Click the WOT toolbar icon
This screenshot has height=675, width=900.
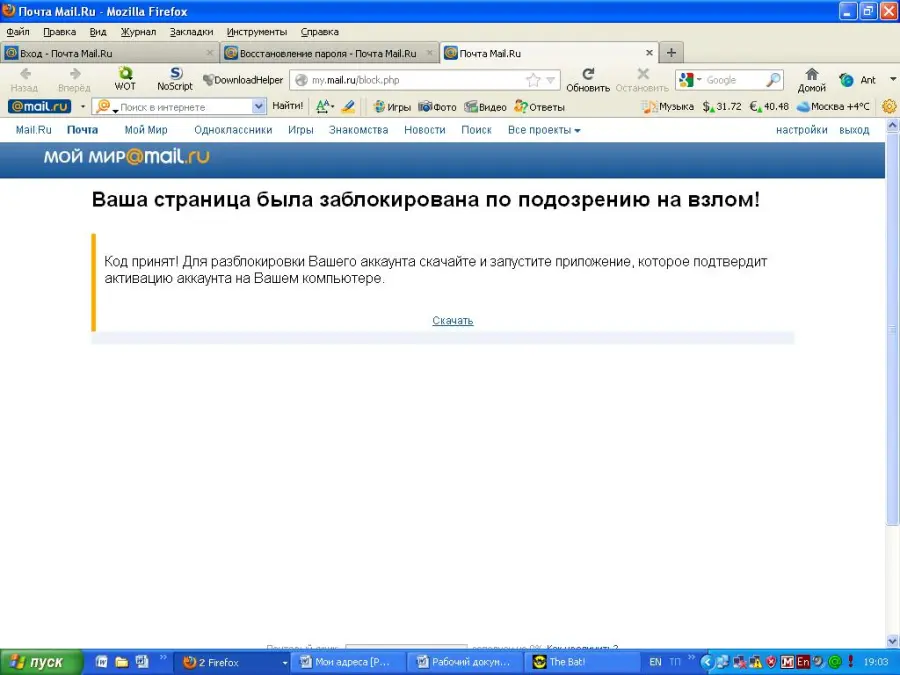125,79
